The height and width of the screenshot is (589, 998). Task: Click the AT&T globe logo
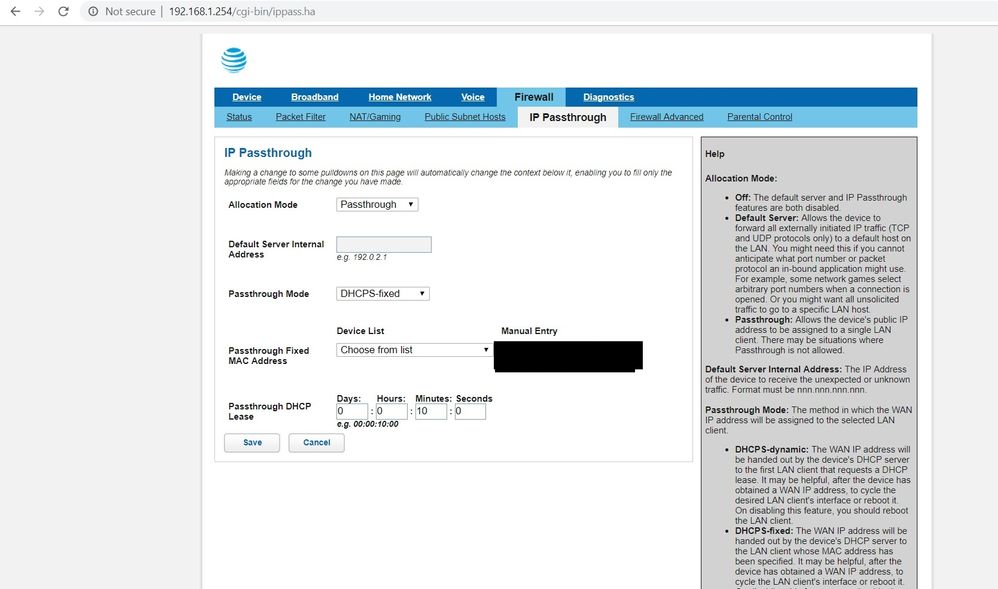click(x=233, y=60)
